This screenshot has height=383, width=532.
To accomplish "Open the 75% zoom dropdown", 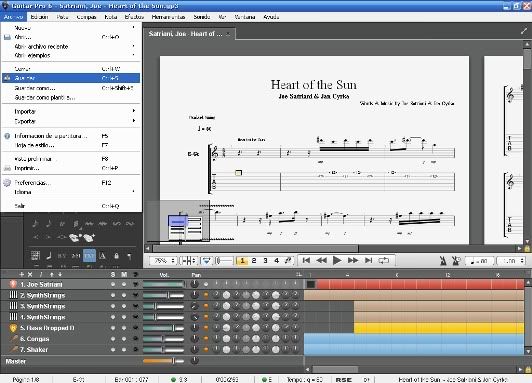I will [164, 261].
